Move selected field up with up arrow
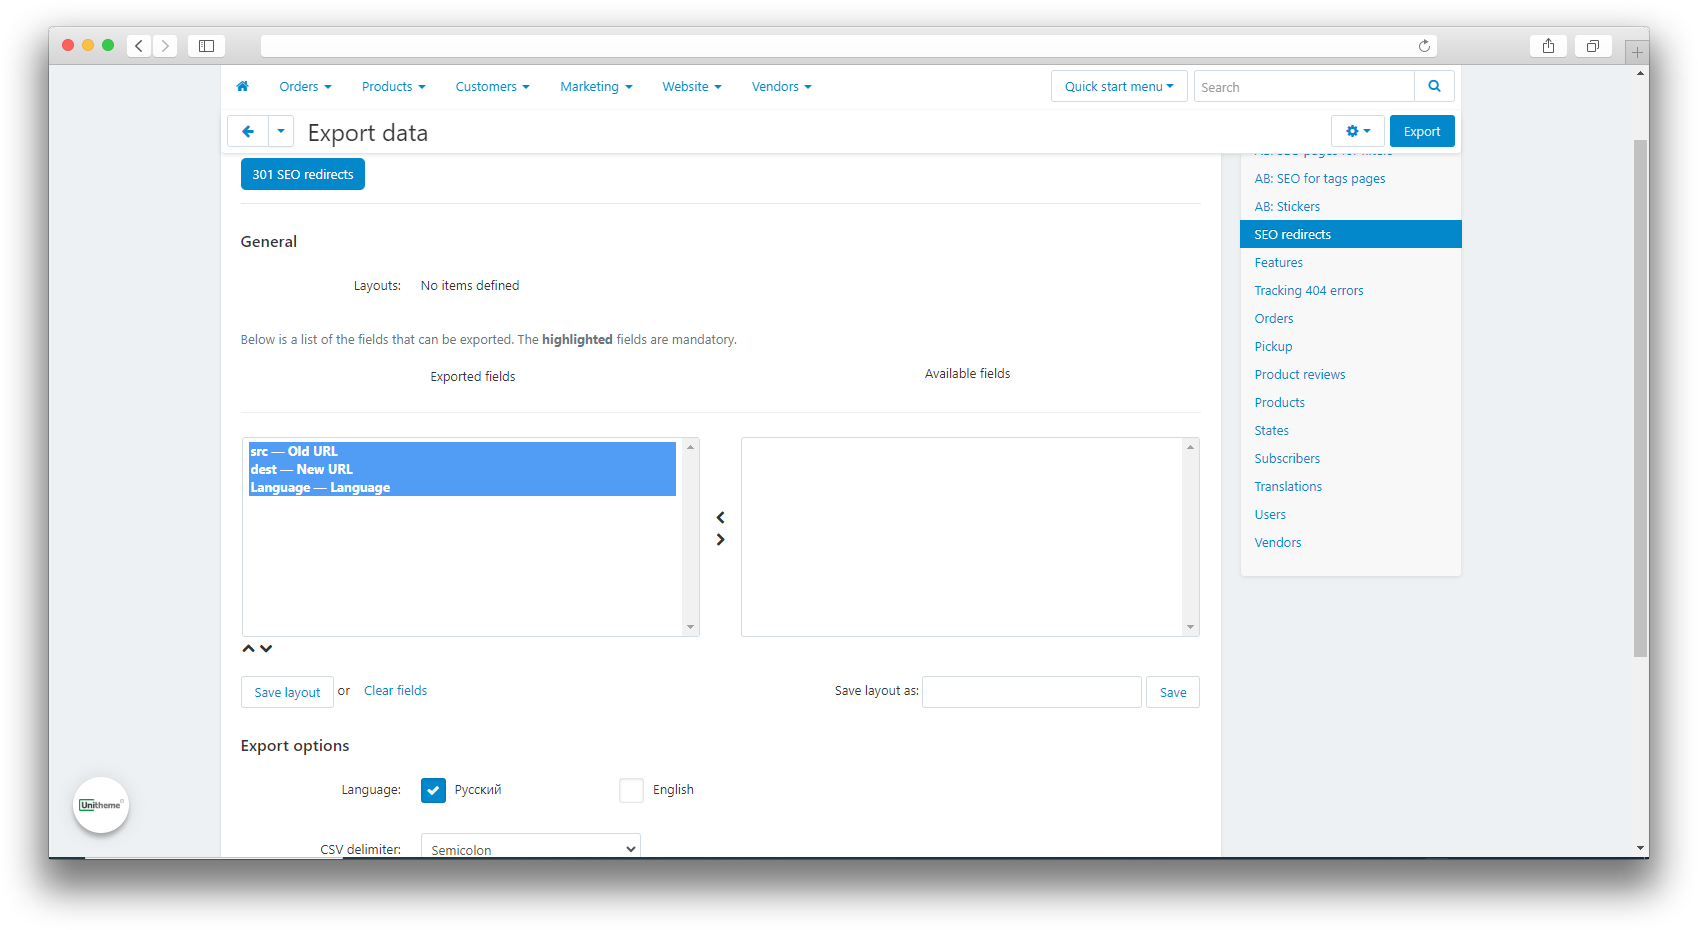Viewport: 1698px width, 930px height. coord(249,649)
